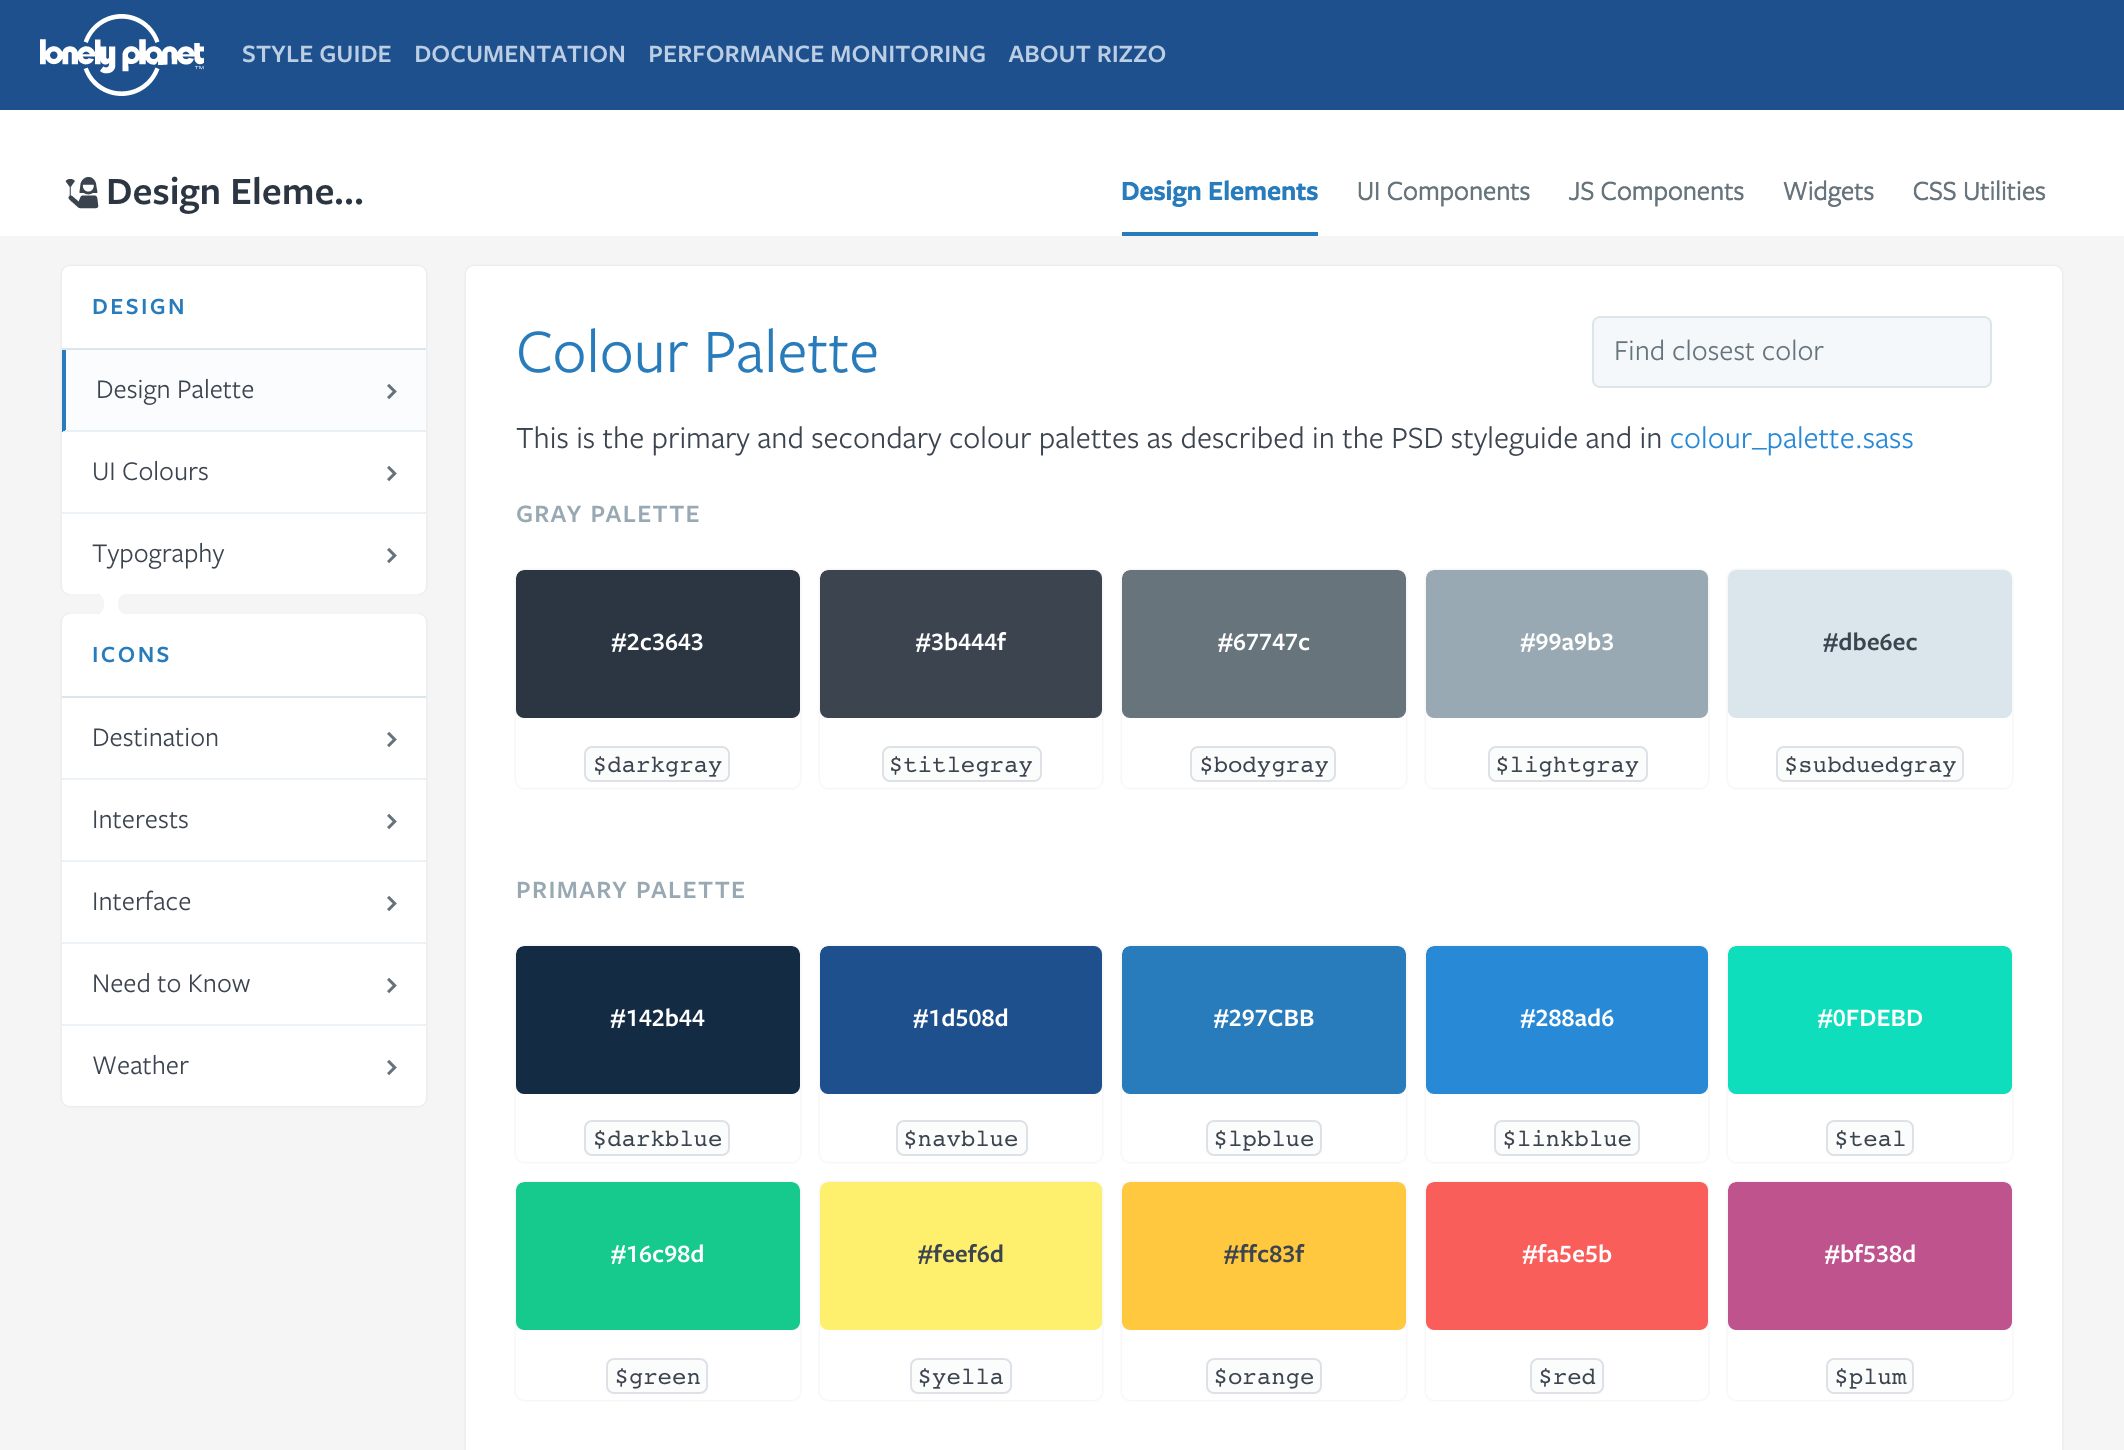Click the chevron next to Weather
The width and height of the screenshot is (2124, 1450).
pos(391,1067)
